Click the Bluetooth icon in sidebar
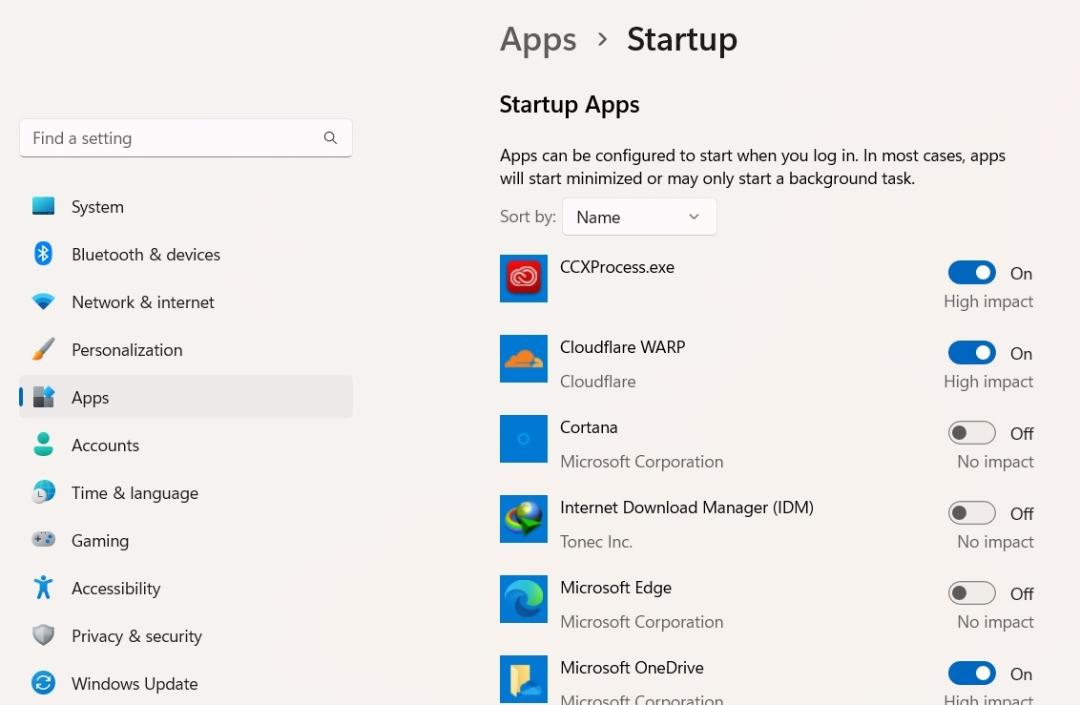1080x705 pixels. [x=43, y=254]
